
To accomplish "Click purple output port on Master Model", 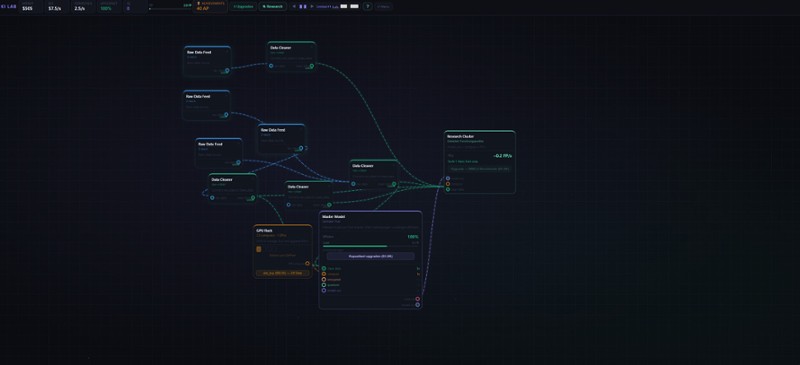I will [417, 305].
